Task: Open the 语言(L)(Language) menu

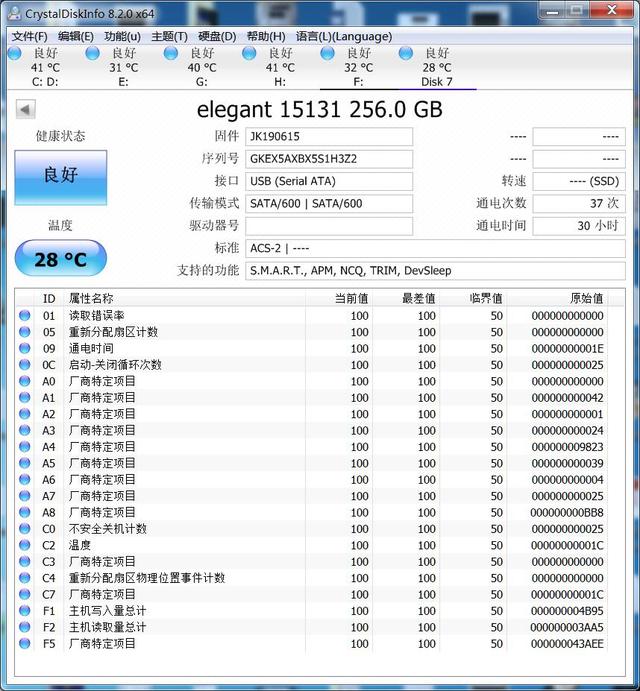Action: click(x=344, y=36)
